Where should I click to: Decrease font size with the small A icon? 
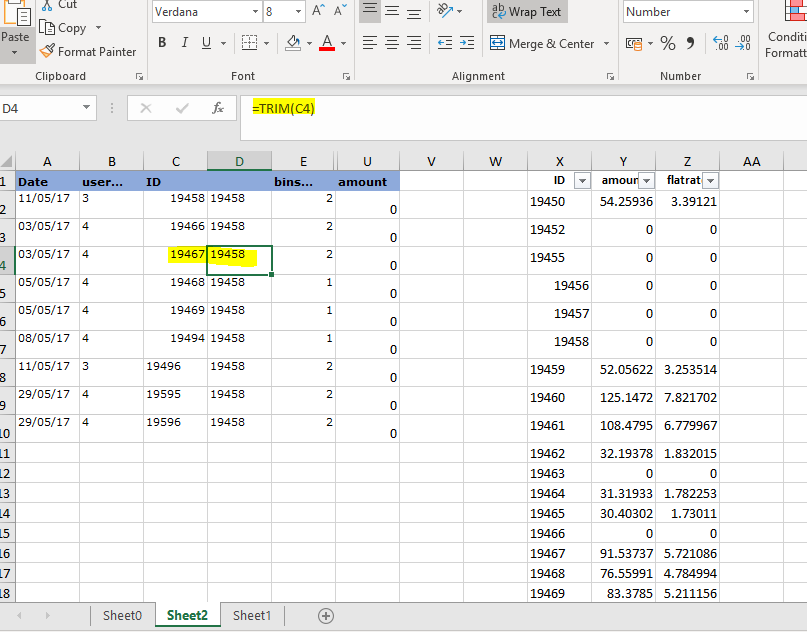tap(340, 11)
